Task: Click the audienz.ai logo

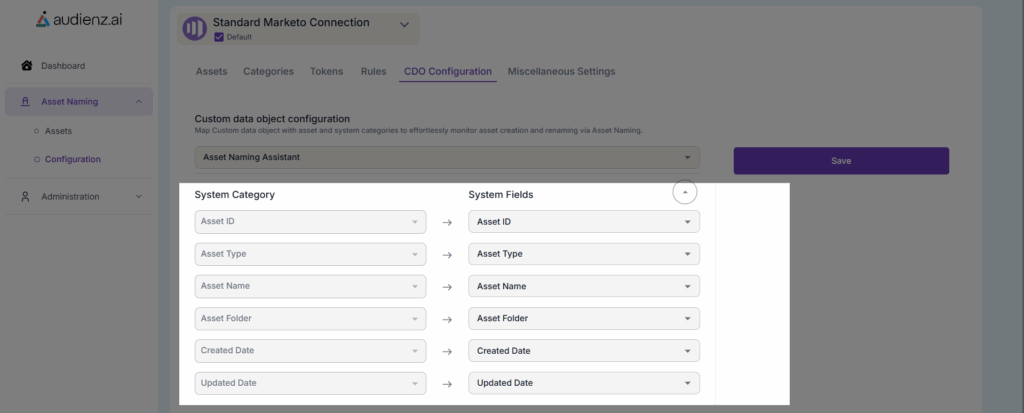Action: [x=78, y=19]
